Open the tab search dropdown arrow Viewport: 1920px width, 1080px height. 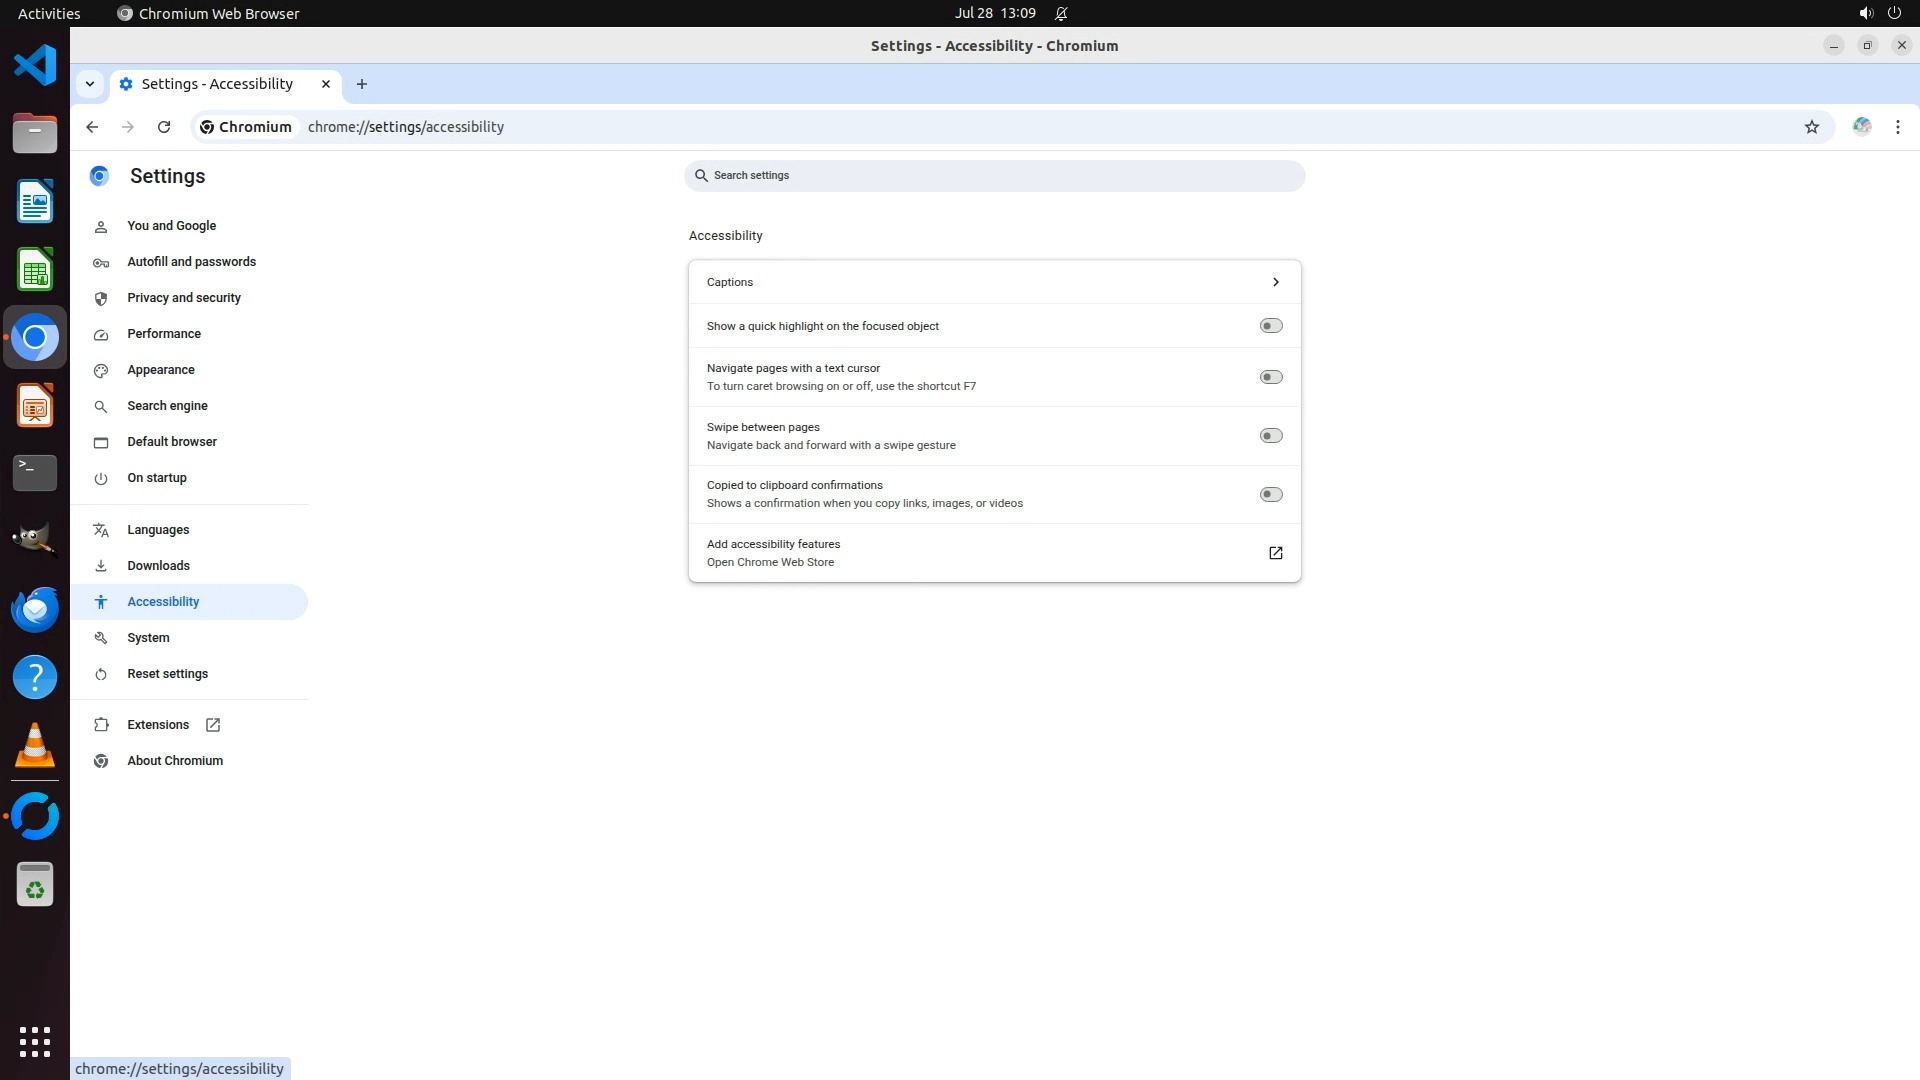tap(90, 84)
